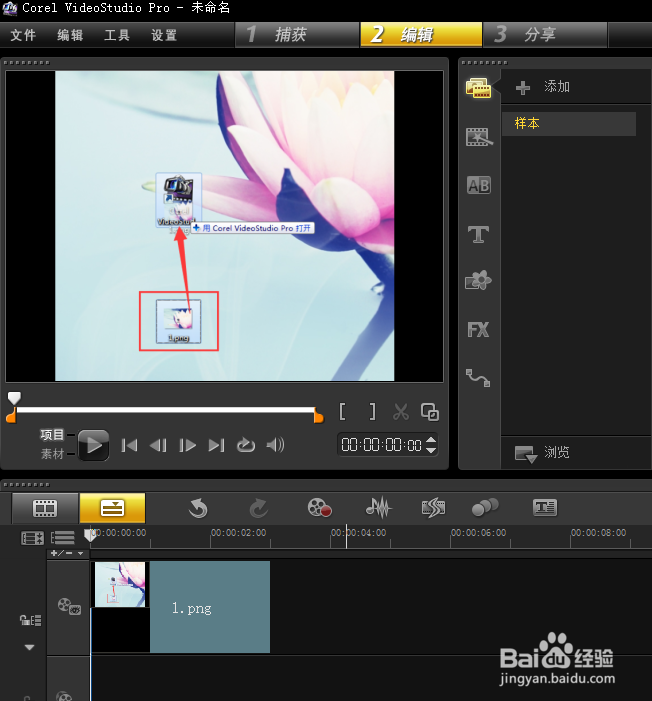Click the scissors split clip icon
Viewport: 652px width, 701px height.
click(x=401, y=412)
